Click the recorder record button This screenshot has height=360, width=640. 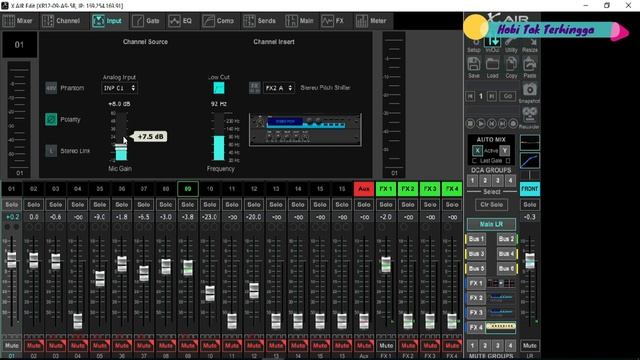click(513, 123)
